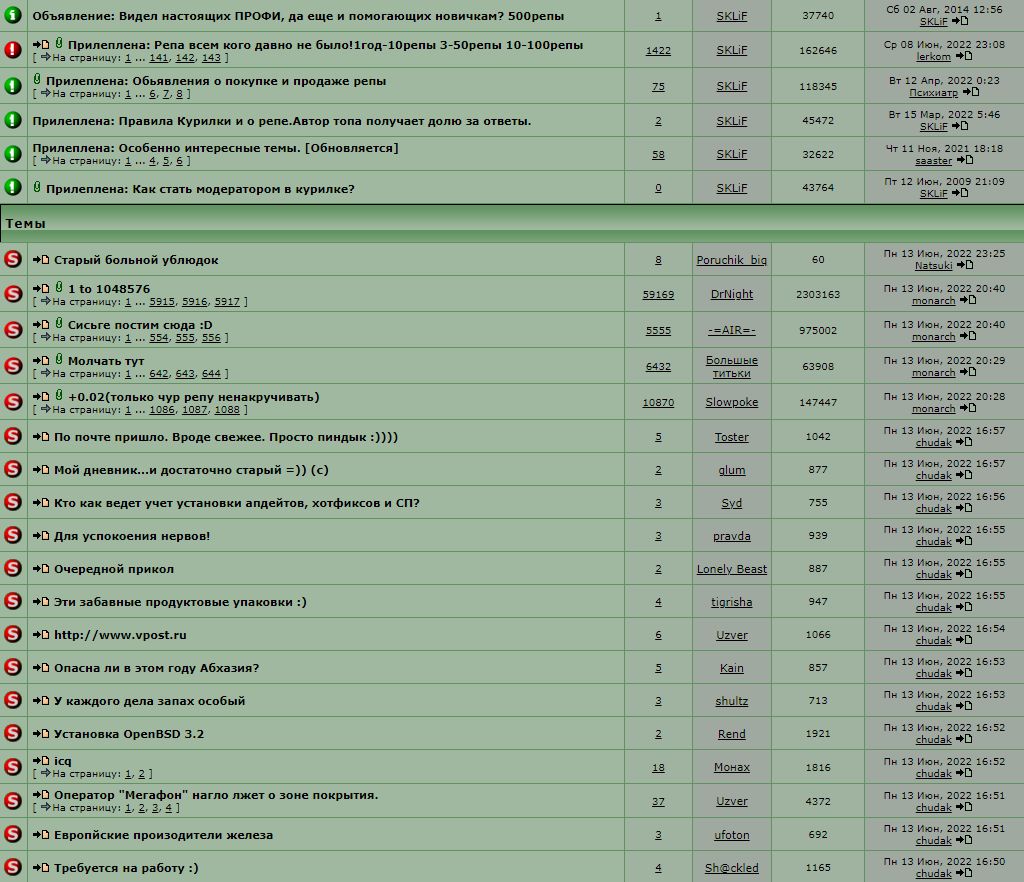Open profile of author Большые титьки

point(731,366)
